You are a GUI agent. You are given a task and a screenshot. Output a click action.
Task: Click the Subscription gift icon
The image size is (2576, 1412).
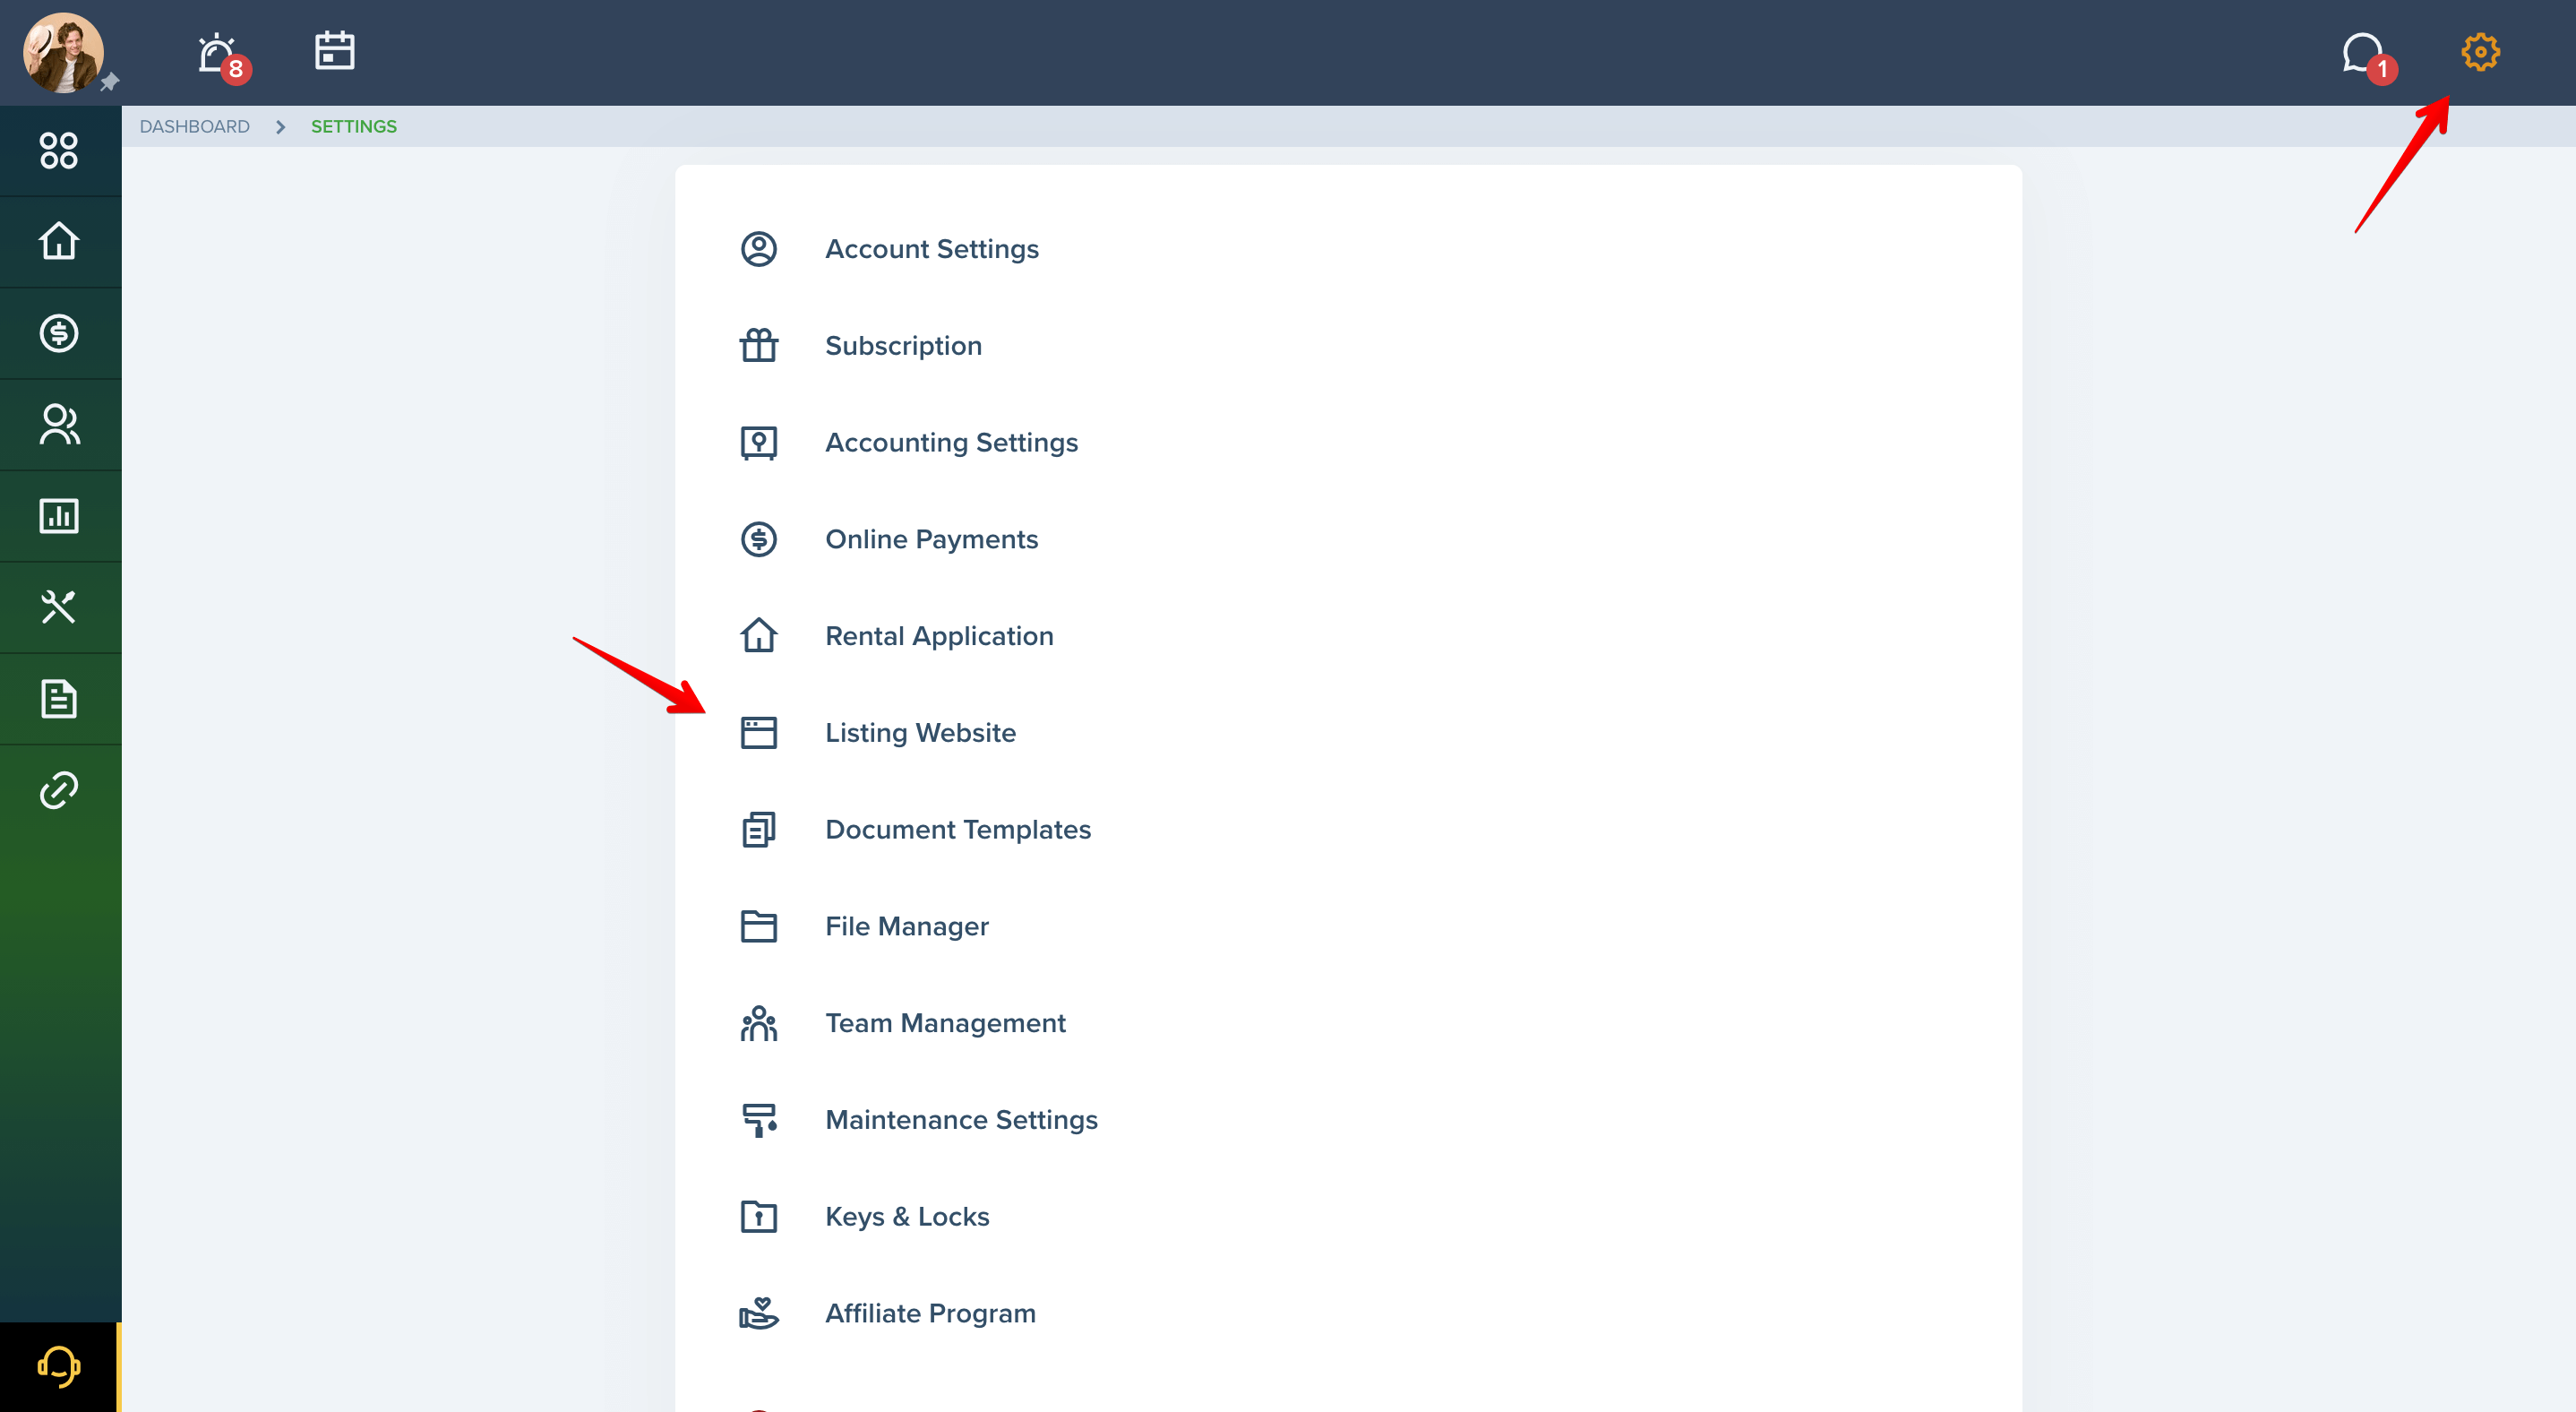759,346
